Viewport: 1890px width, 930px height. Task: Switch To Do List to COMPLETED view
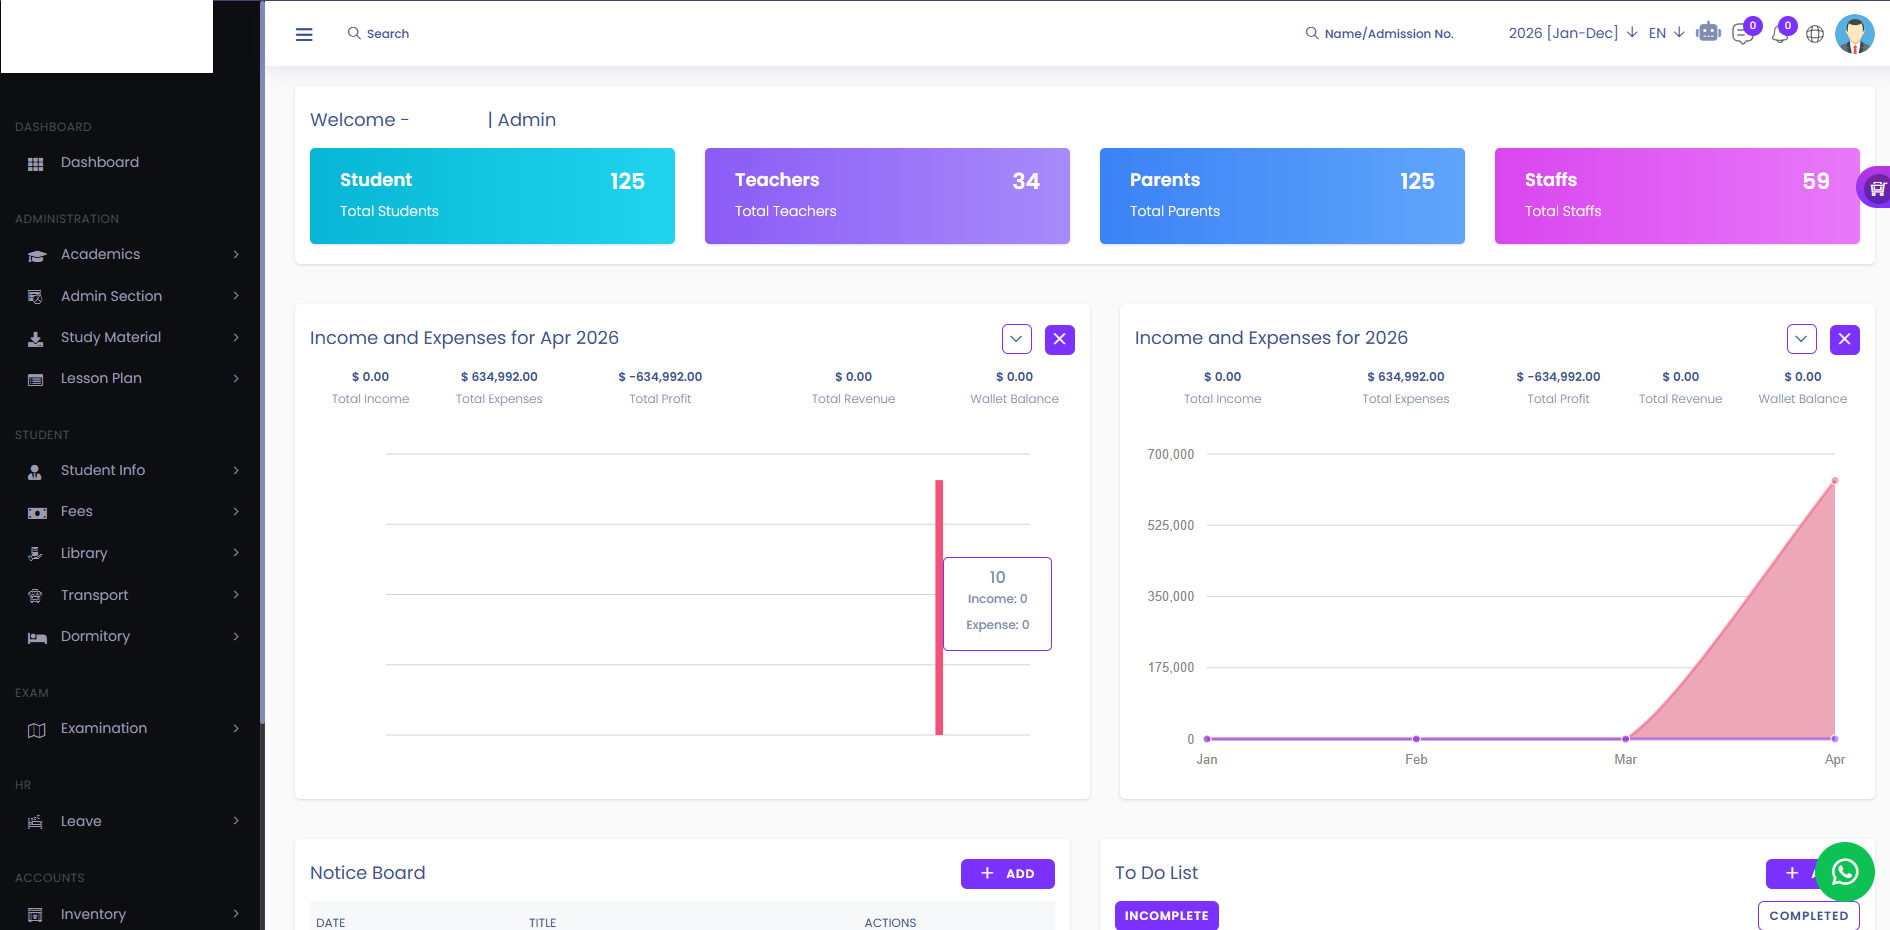coord(1809,915)
